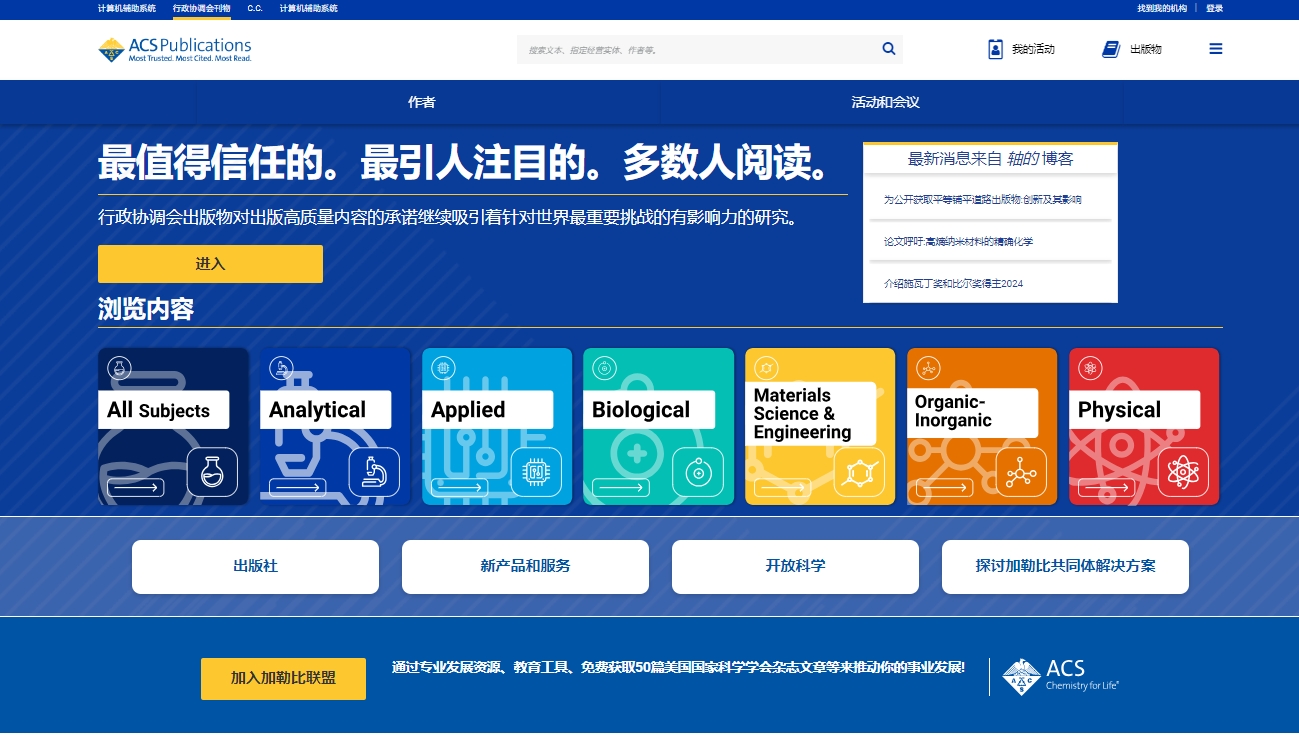This screenshot has width=1299, height=743.
Task: Open C.C. top bar item
Action: [x=255, y=8]
